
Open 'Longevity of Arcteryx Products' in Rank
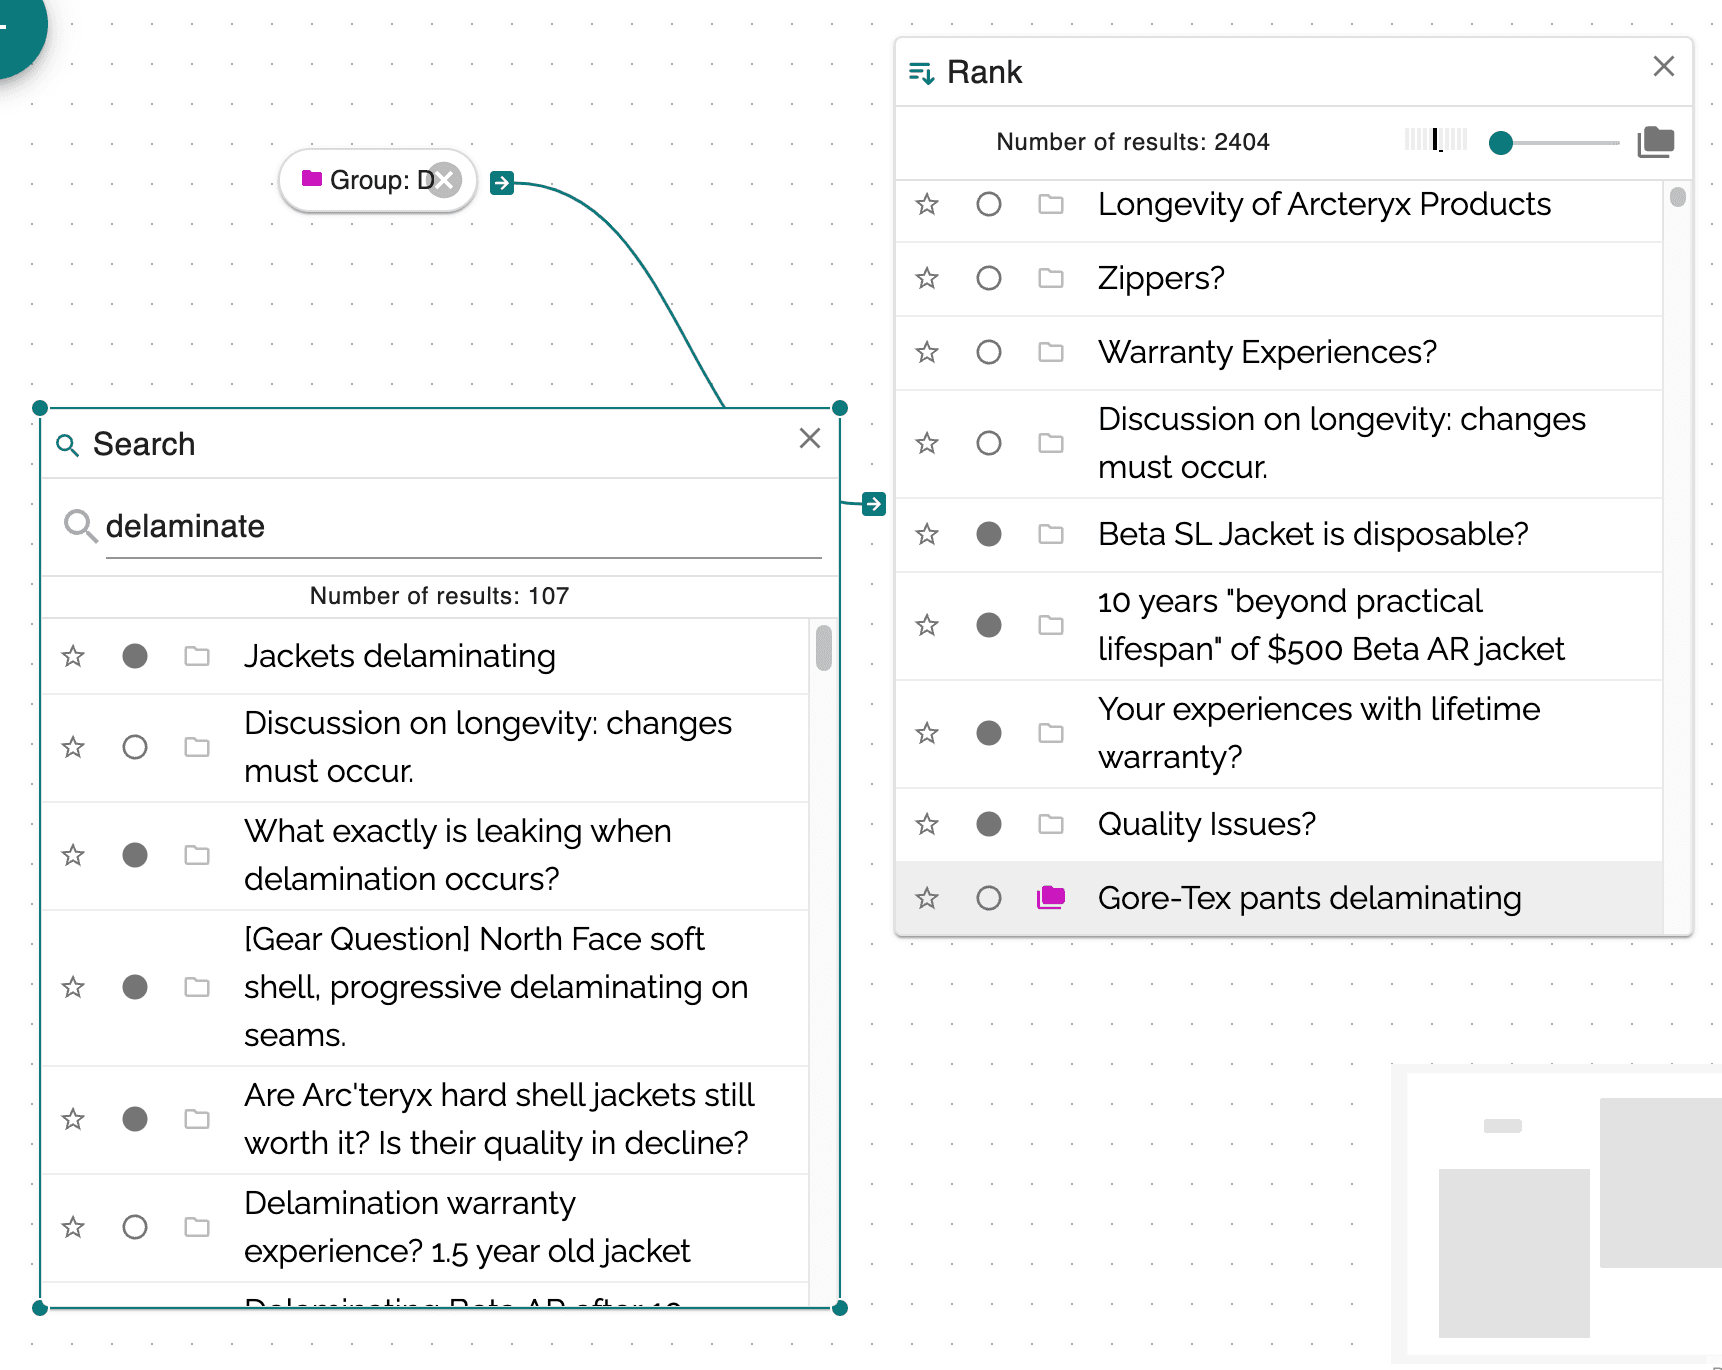tap(1325, 205)
